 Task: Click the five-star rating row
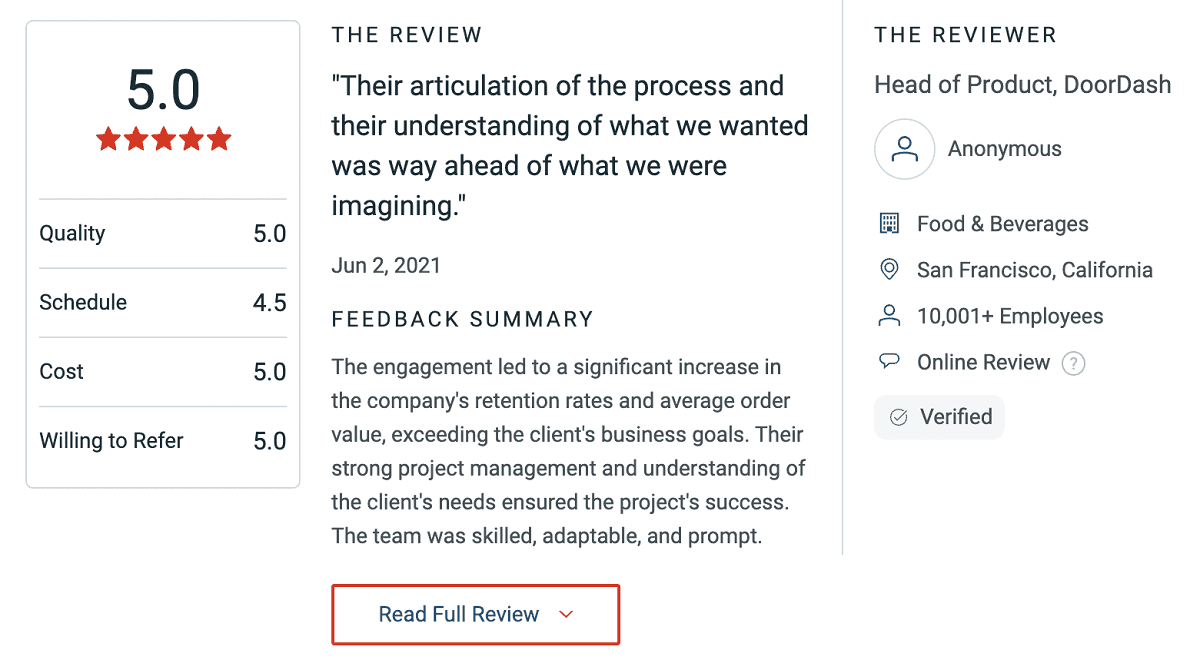[163, 139]
